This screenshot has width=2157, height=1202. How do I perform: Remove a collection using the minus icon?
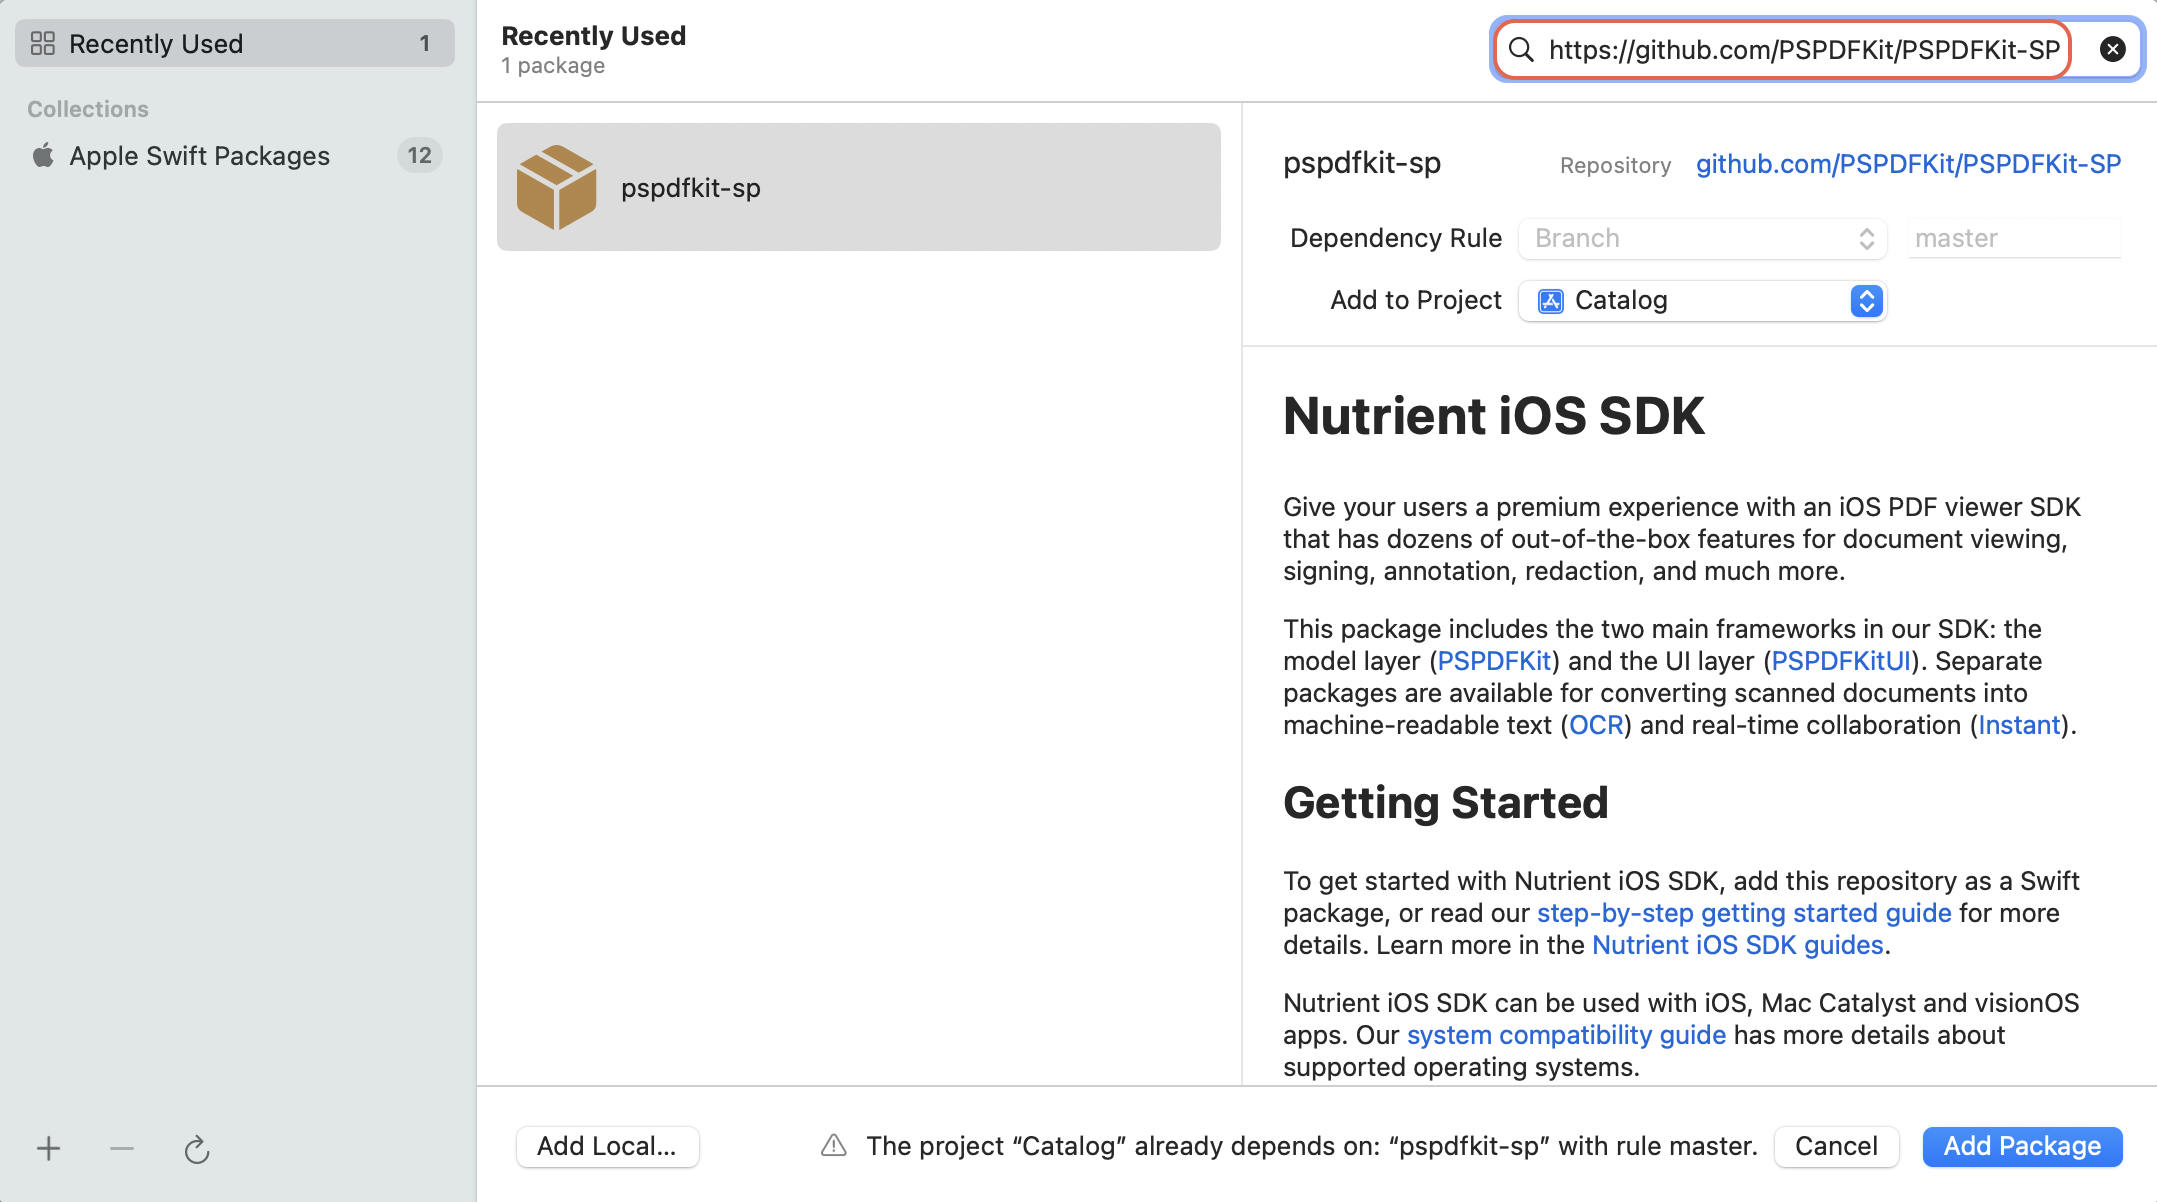pyautogui.click(x=122, y=1148)
